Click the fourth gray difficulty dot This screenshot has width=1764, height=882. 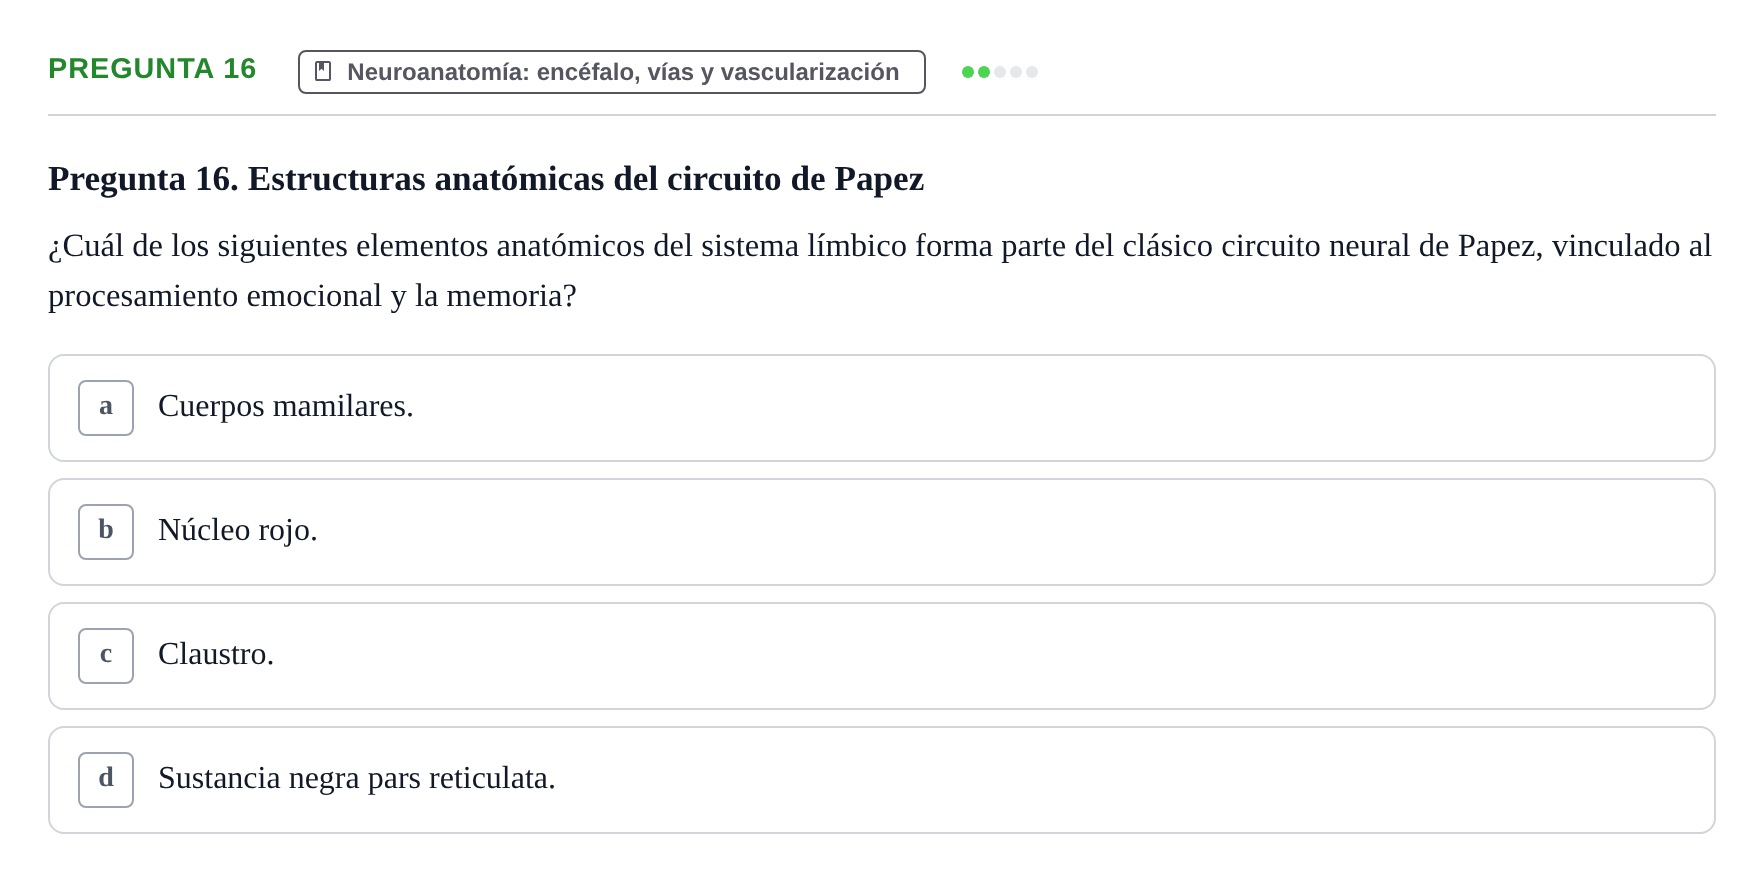click(1016, 72)
